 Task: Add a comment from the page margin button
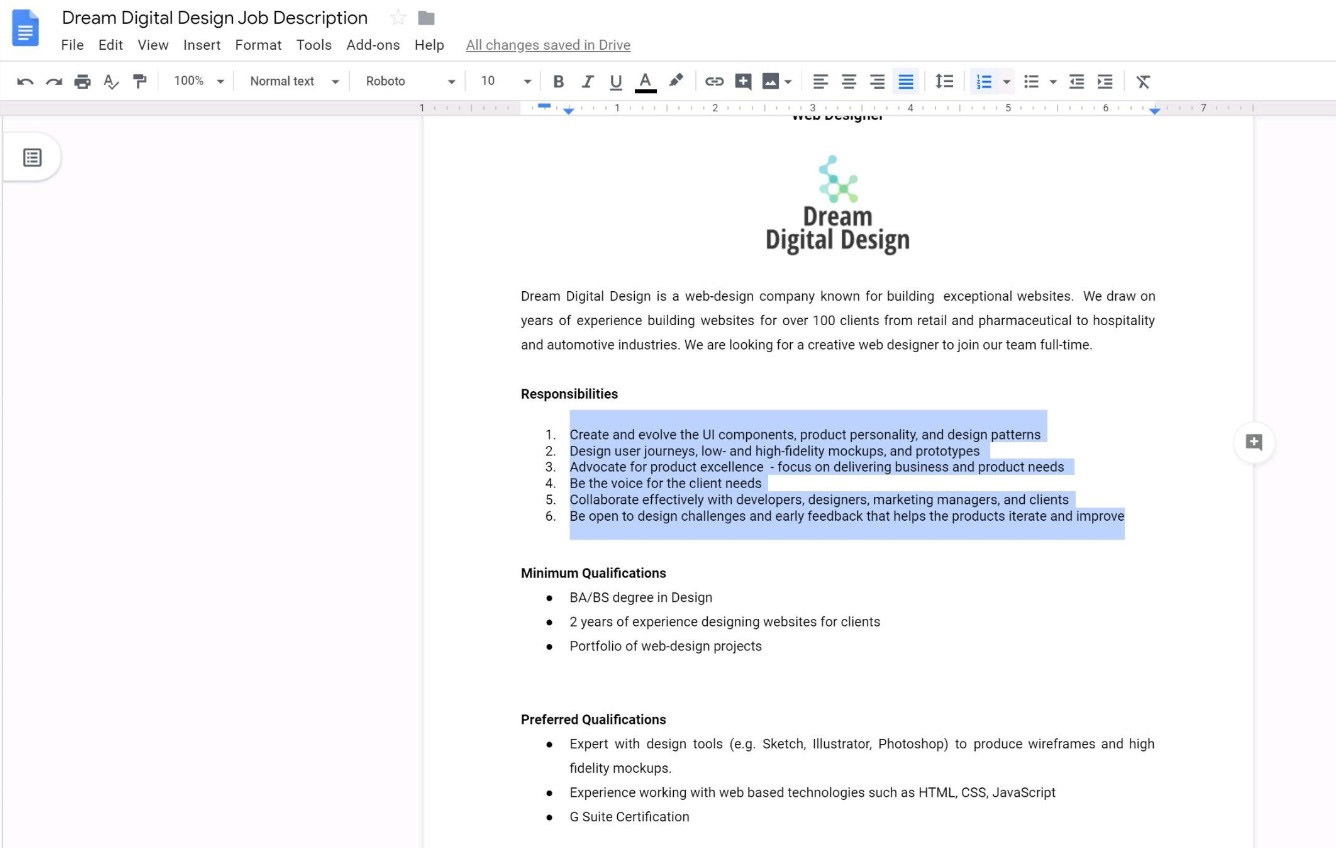(1254, 442)
